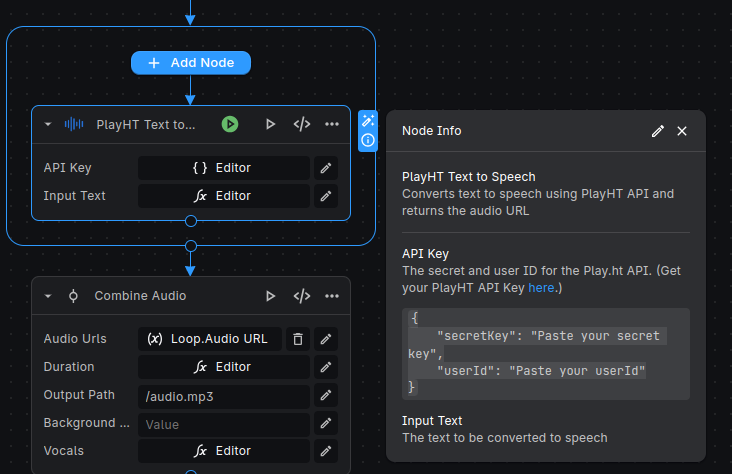Click the Output Path input field
Screen dimensions: 732x474
pyautogui.click(x=223, y=396)
